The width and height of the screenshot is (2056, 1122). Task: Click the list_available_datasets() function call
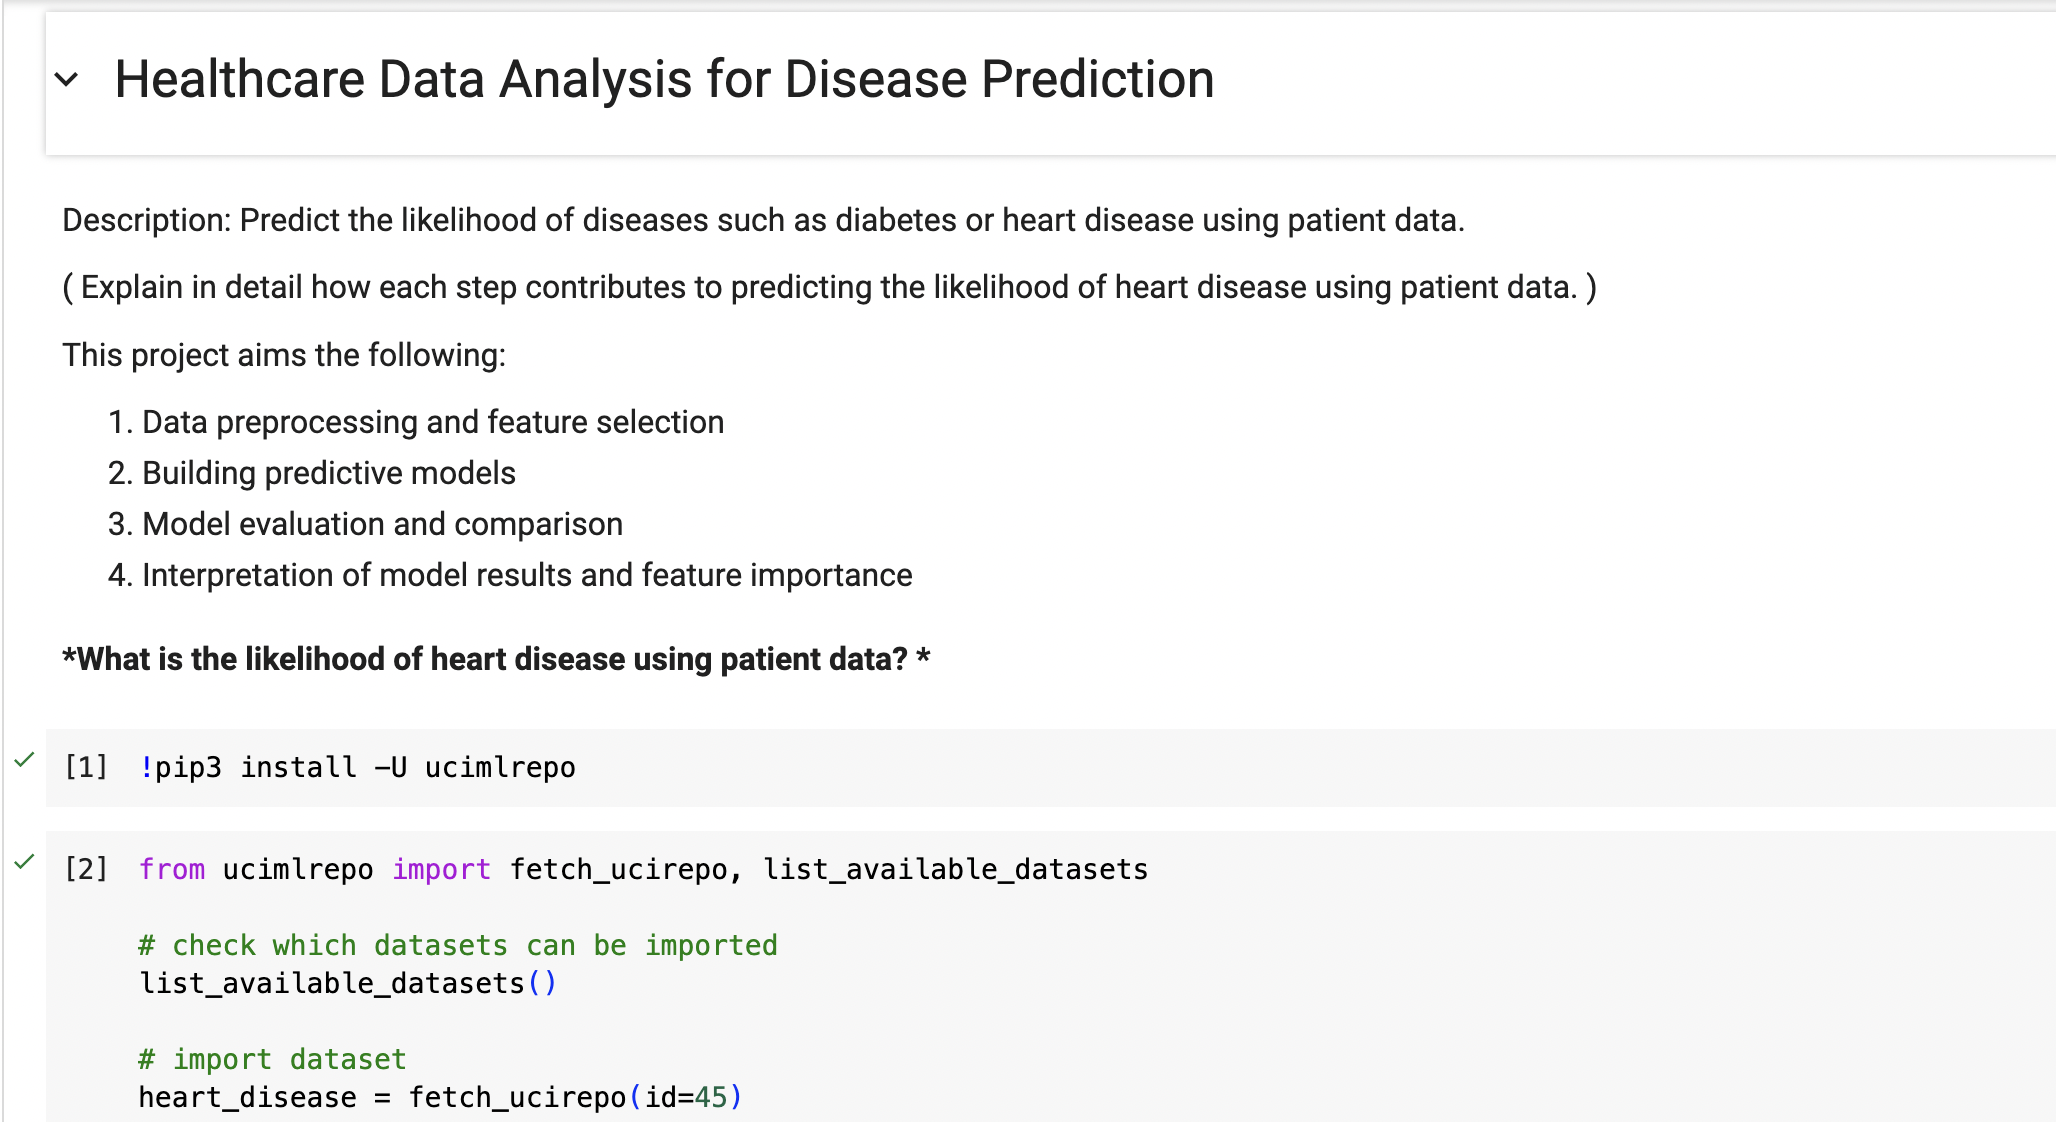350,982
